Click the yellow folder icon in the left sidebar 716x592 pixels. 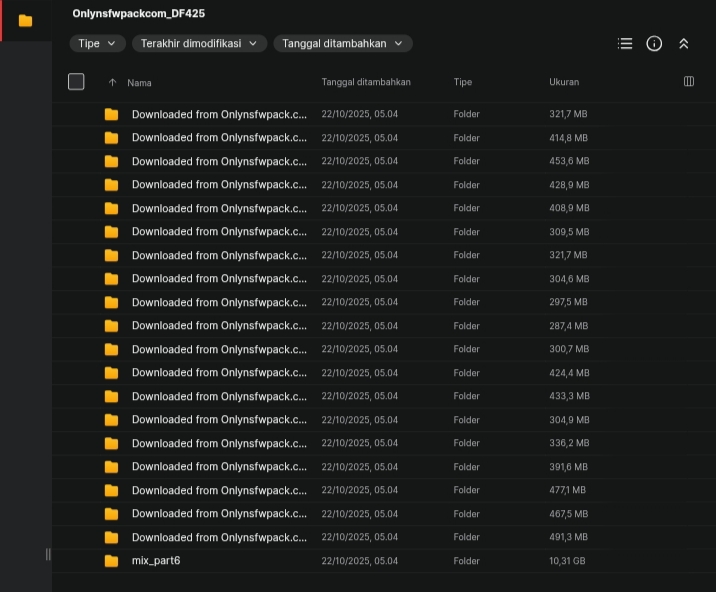[x=25, y=20]
